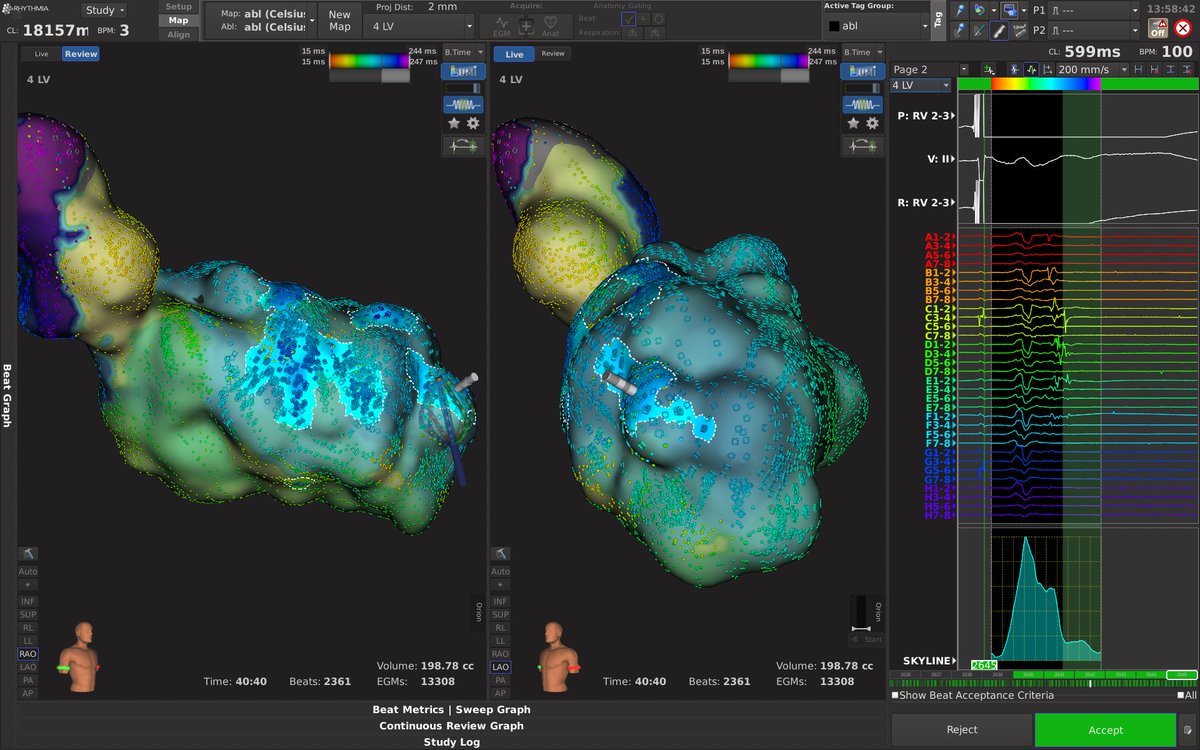
Task: Toggle Live mode in left map view
Action: 41,54
